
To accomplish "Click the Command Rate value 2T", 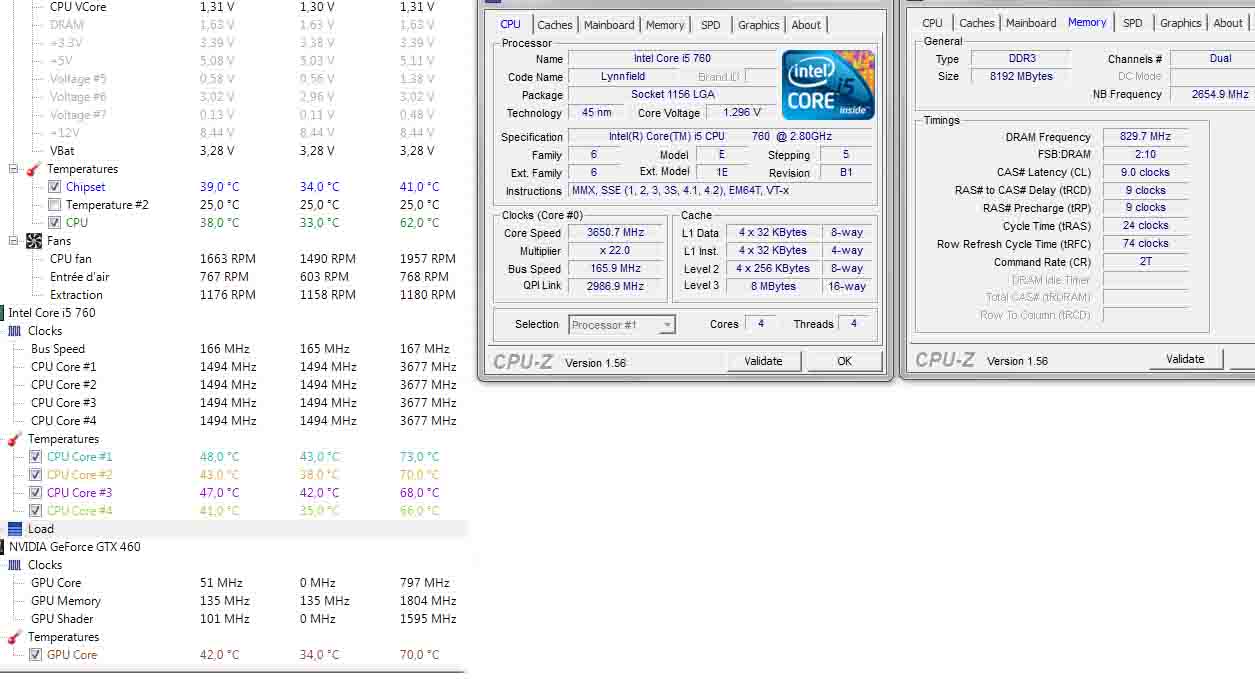I will pyautogui.click(x=1145, y=262).
